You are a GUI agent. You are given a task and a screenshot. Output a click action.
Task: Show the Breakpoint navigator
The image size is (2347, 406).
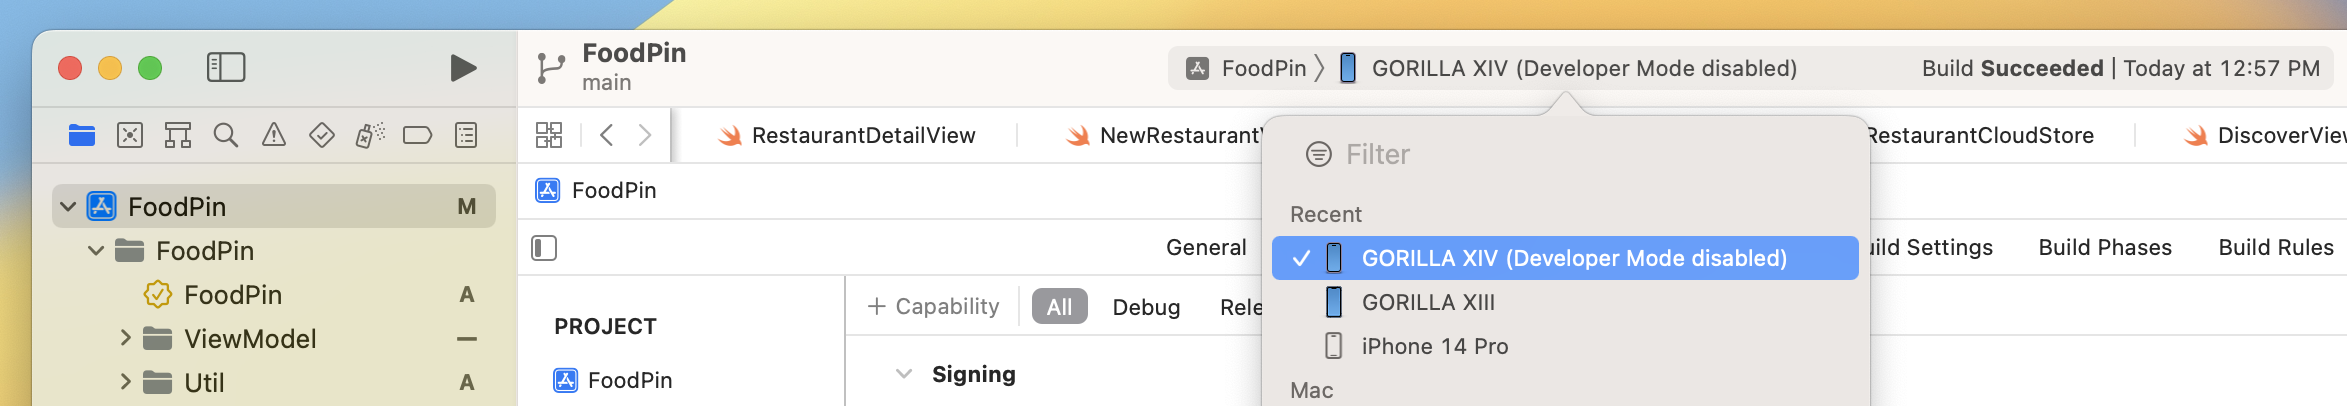pos(418,136)
